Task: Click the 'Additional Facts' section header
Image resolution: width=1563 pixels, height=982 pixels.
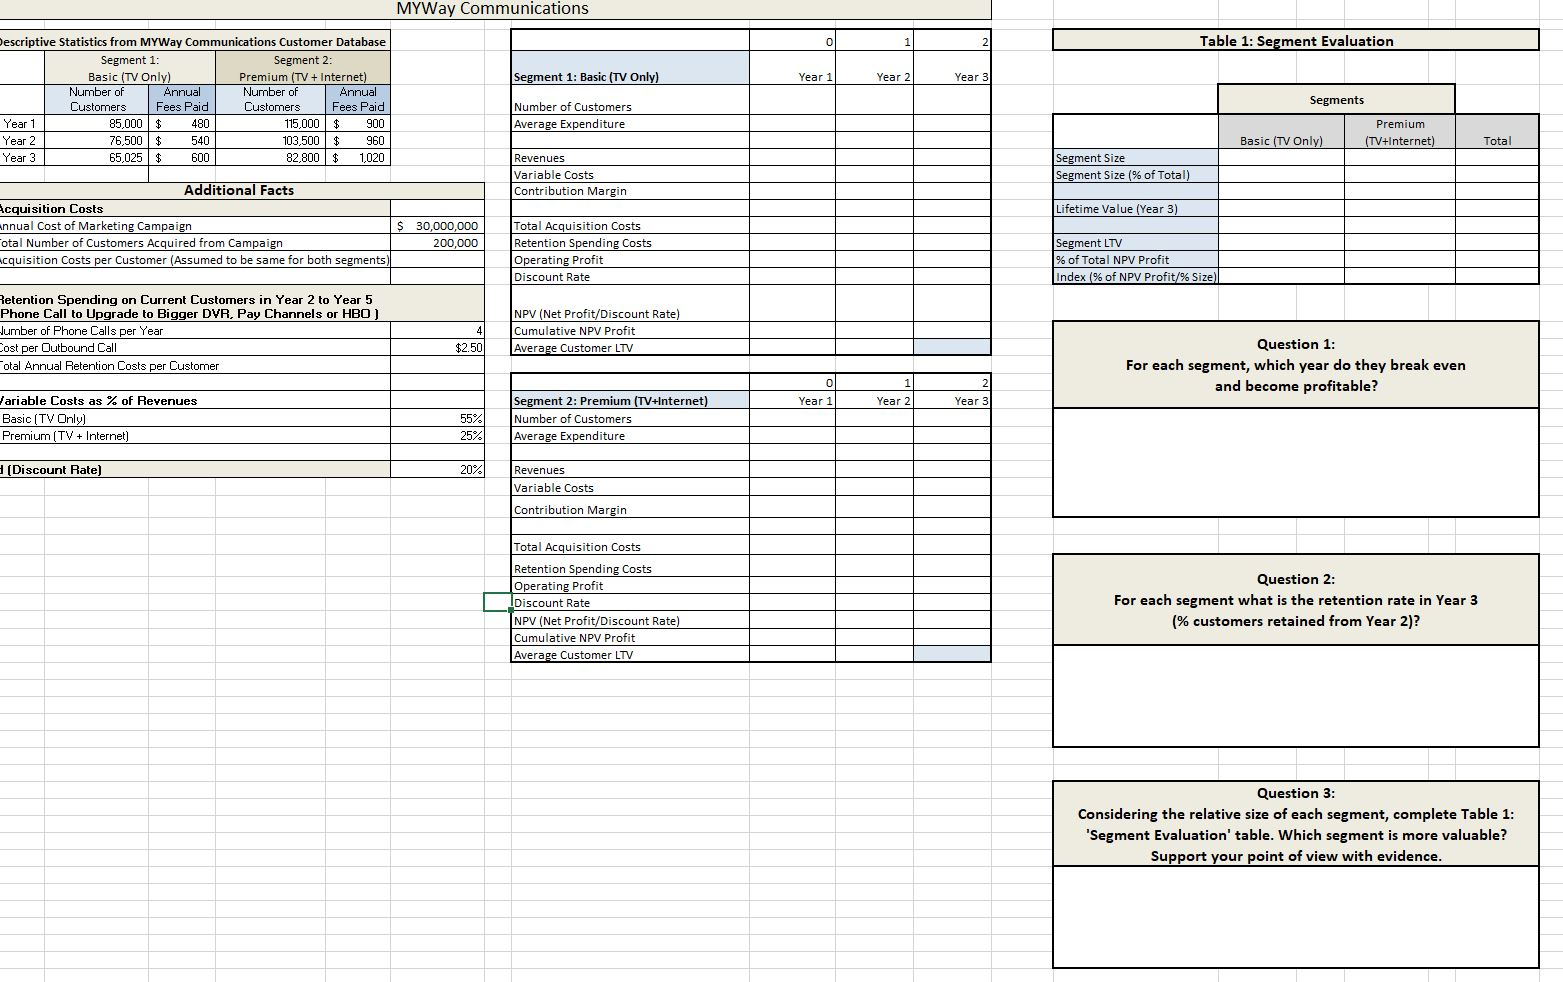Action: tap(238, 190)
